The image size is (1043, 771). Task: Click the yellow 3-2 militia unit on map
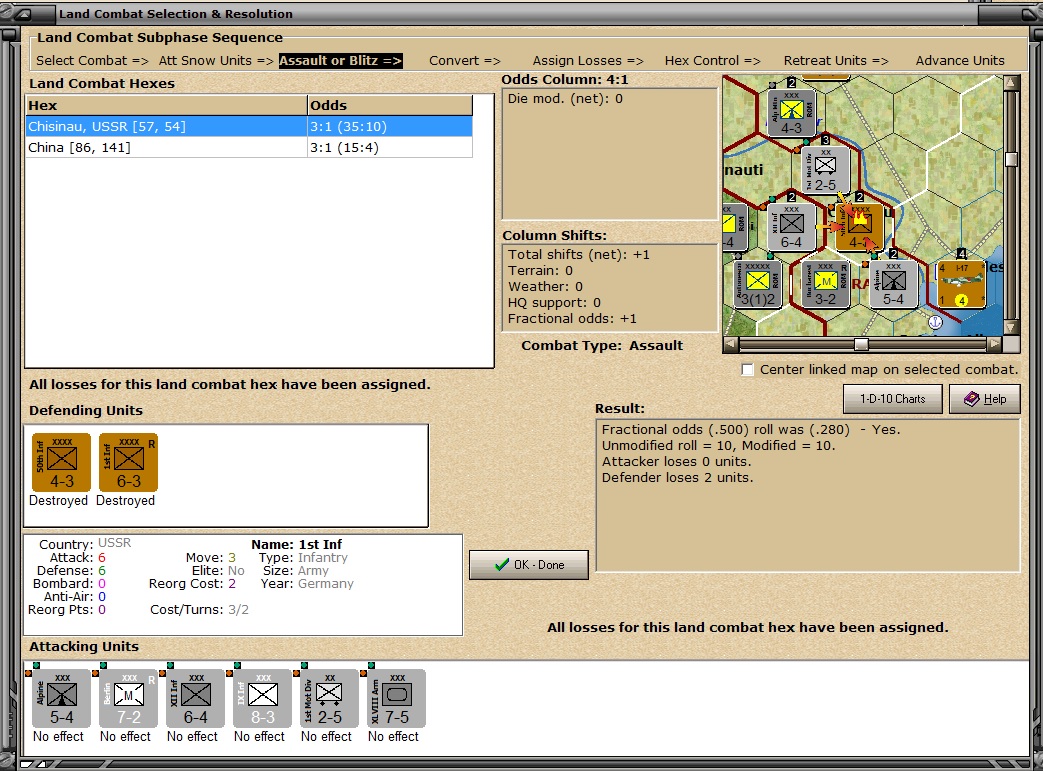(825, 285)
